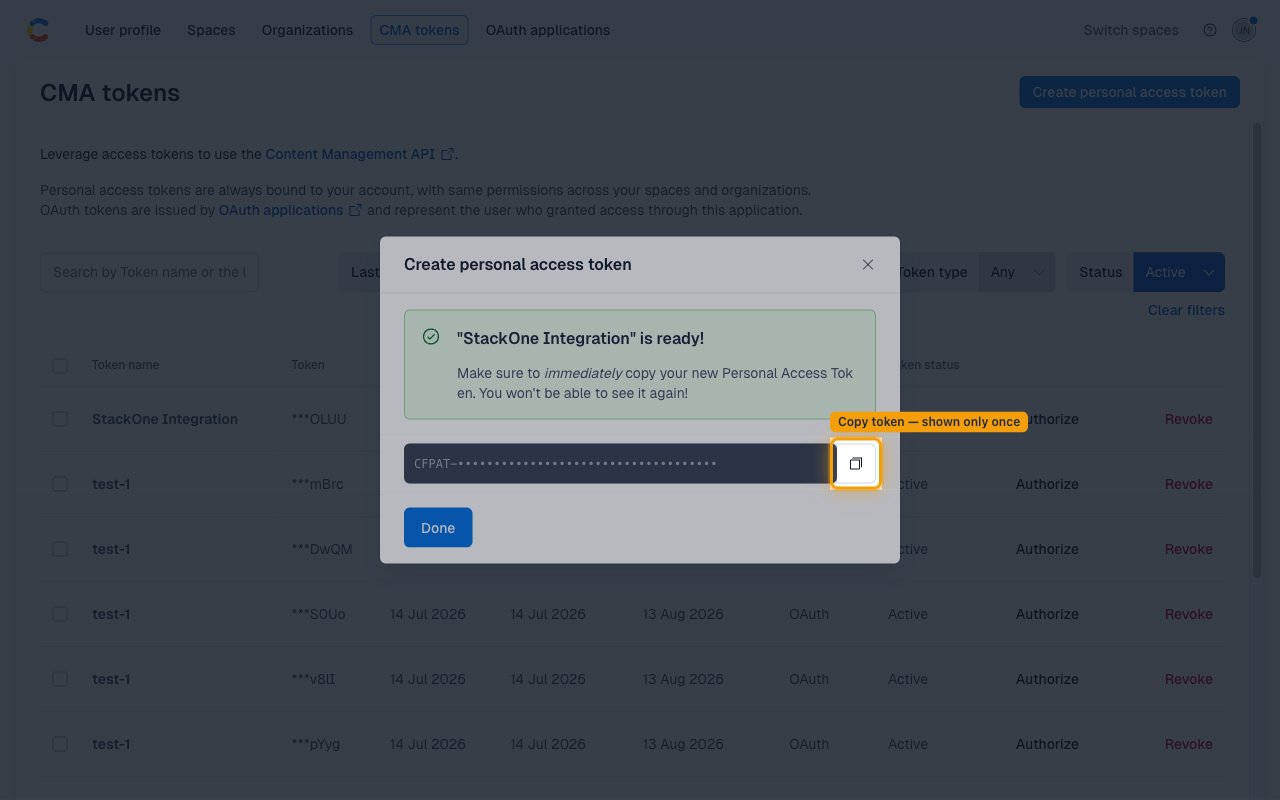
Task: Revoke the StackOne Integration token
Action: click(x=1189, y=419)
